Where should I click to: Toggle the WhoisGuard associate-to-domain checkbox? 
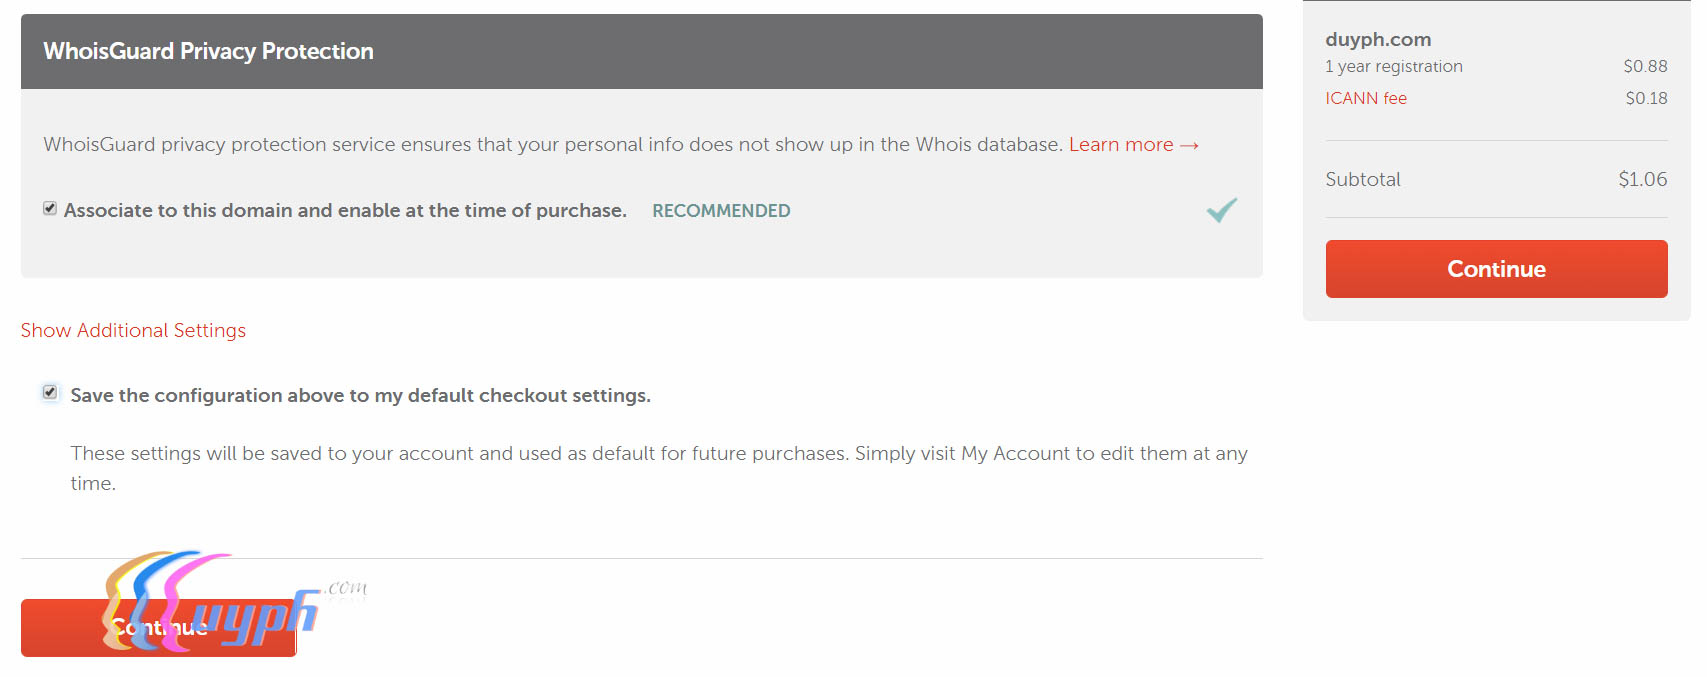pos(50,209)
